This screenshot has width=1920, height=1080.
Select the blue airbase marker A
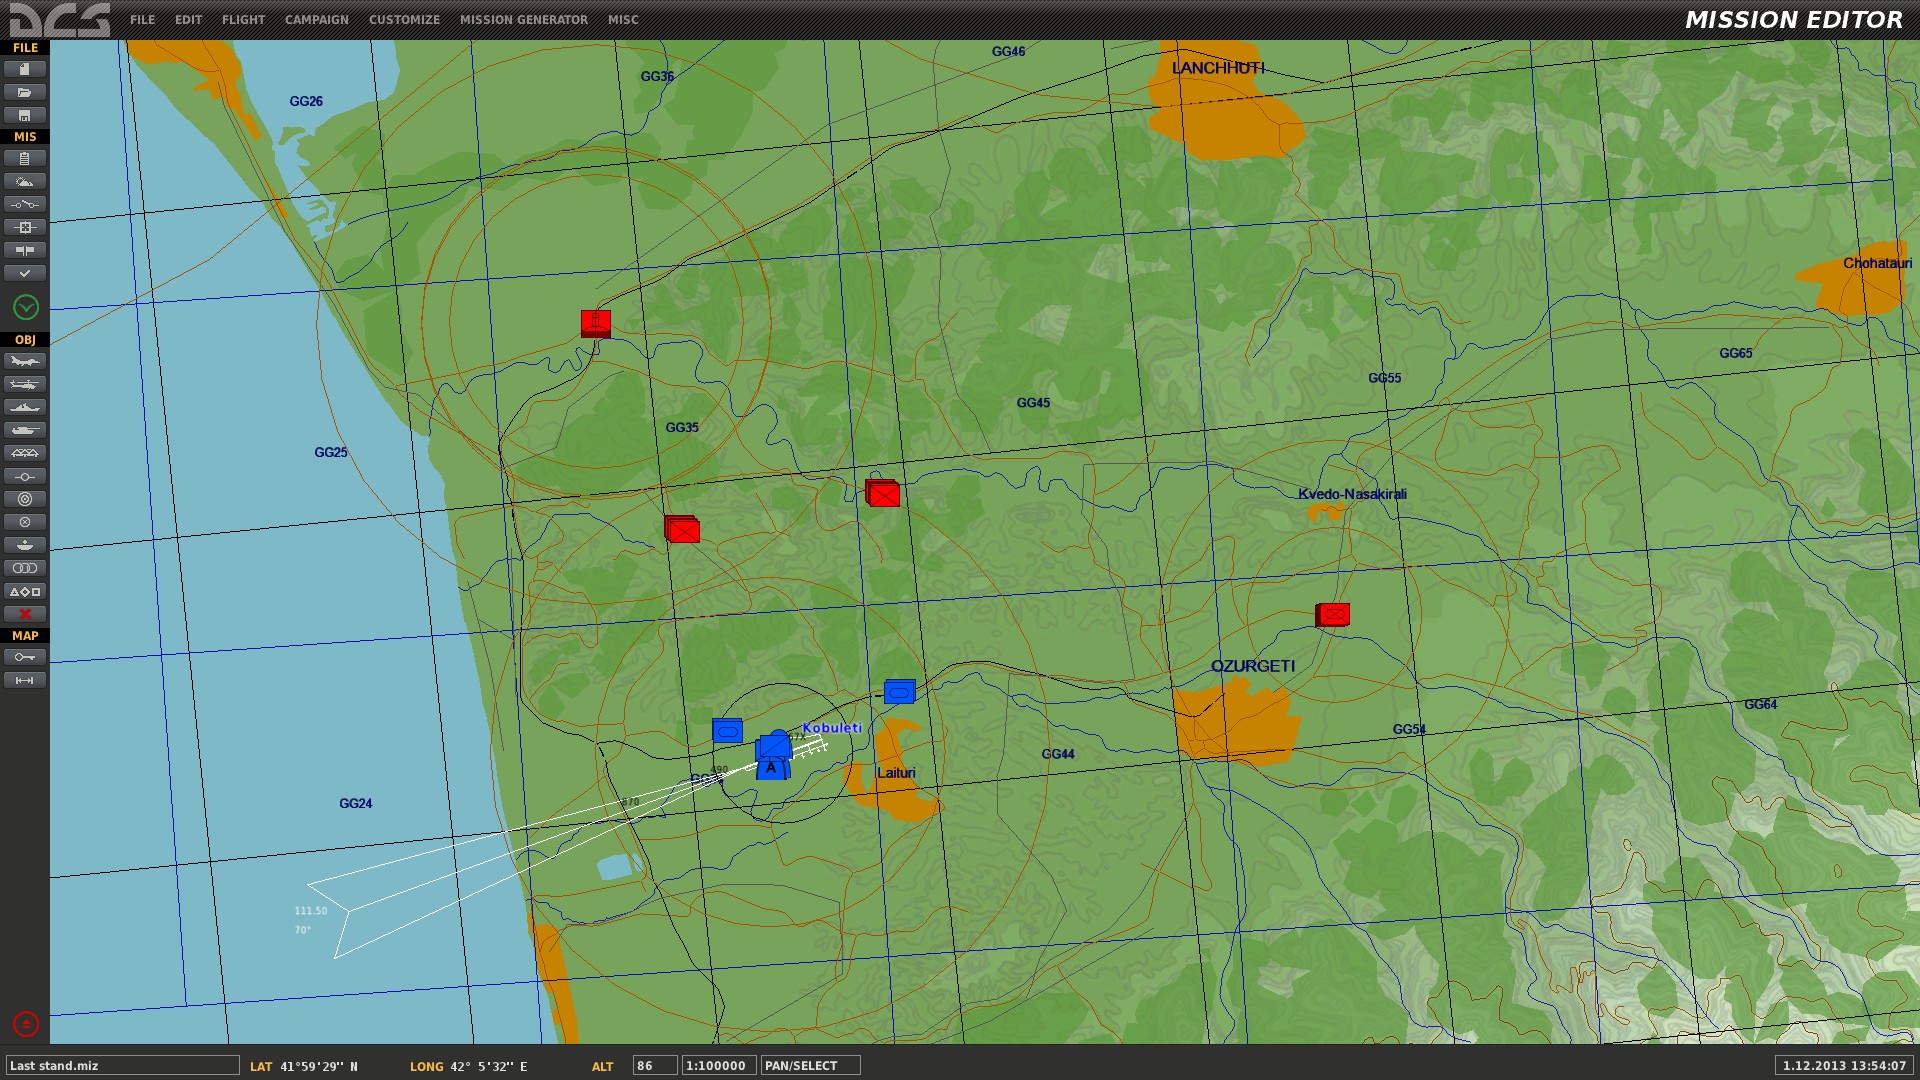pos(771,767)
